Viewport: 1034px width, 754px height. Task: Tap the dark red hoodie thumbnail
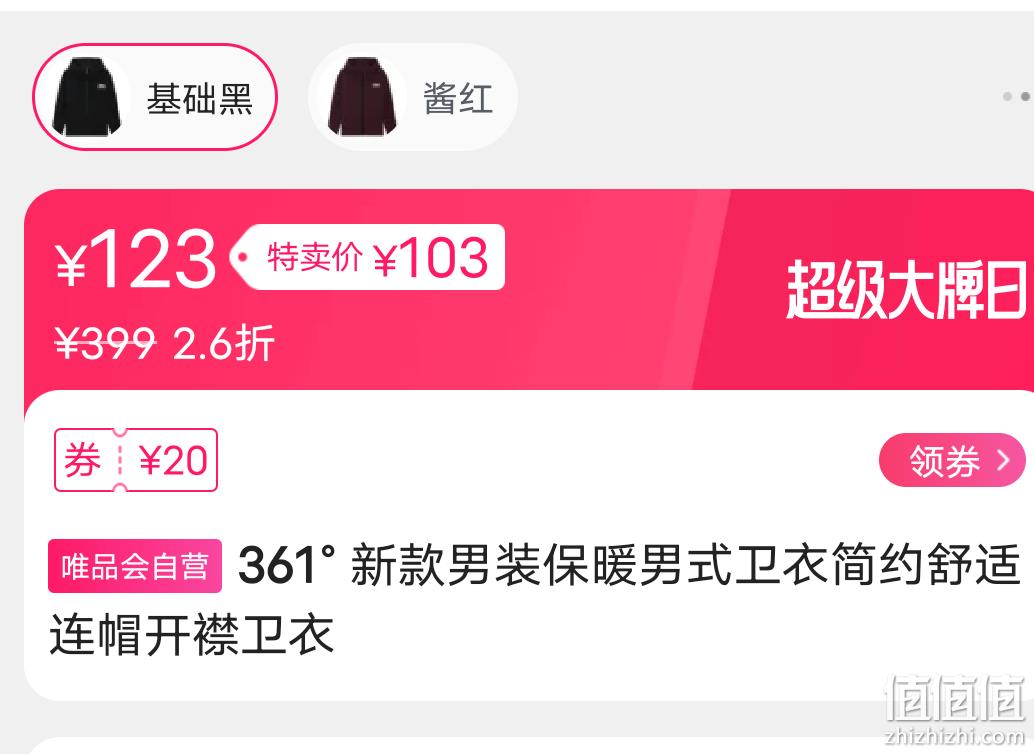click(363, 97)
